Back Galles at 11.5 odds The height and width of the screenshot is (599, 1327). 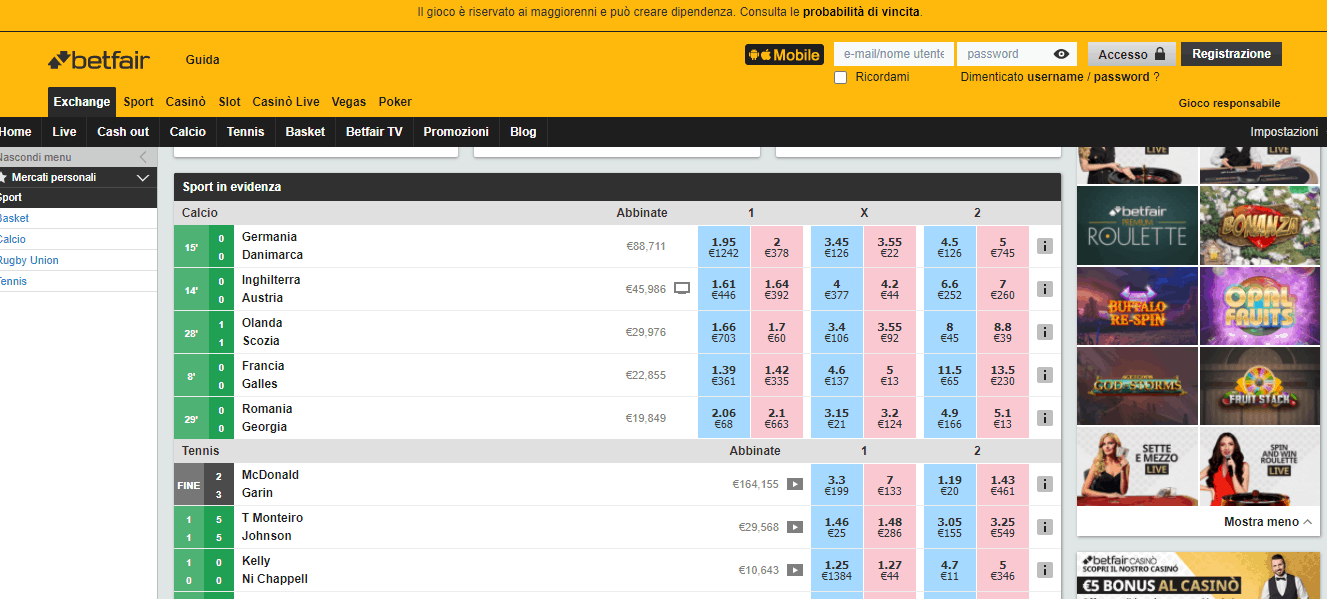(x=950, y=376)
